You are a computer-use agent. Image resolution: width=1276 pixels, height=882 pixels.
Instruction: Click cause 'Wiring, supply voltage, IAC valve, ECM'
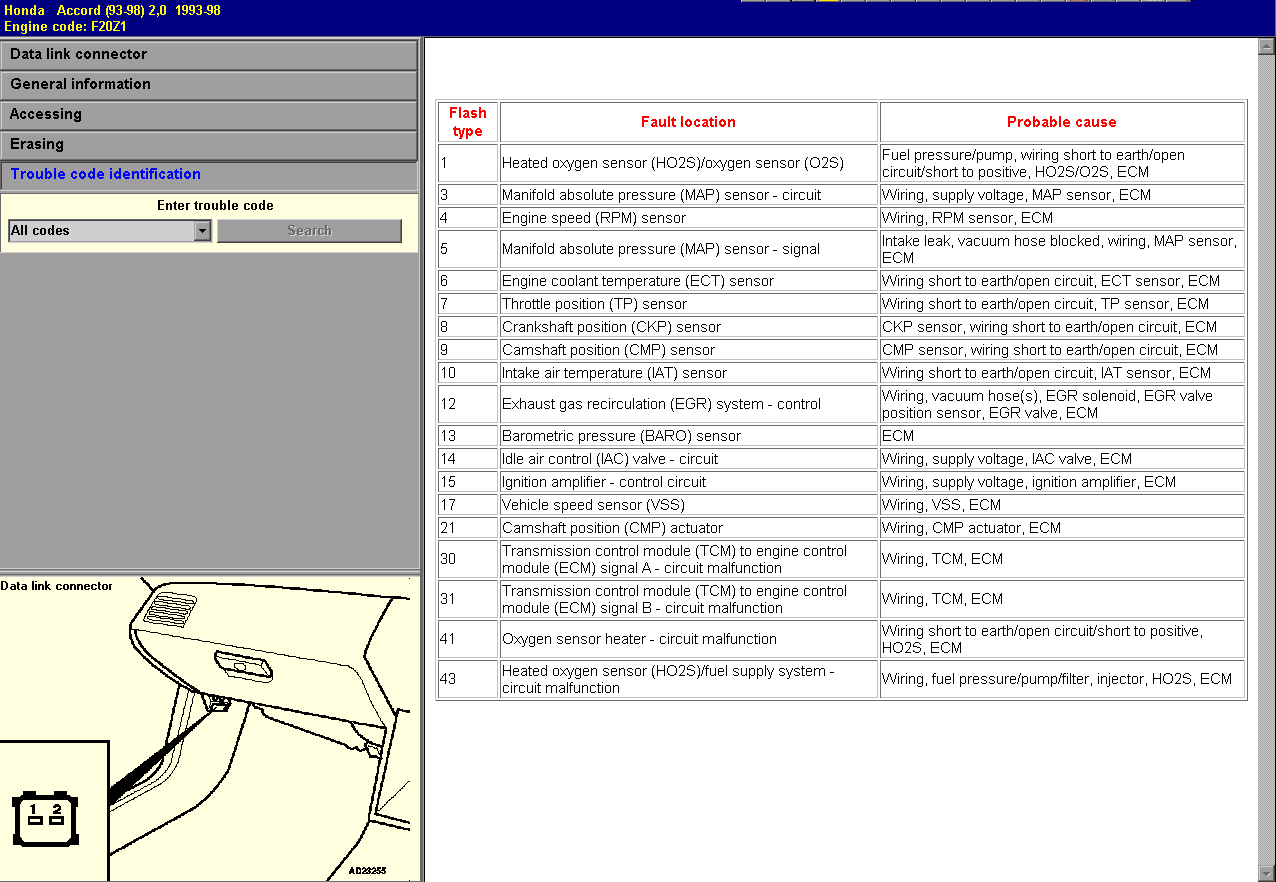point(1007,459)
